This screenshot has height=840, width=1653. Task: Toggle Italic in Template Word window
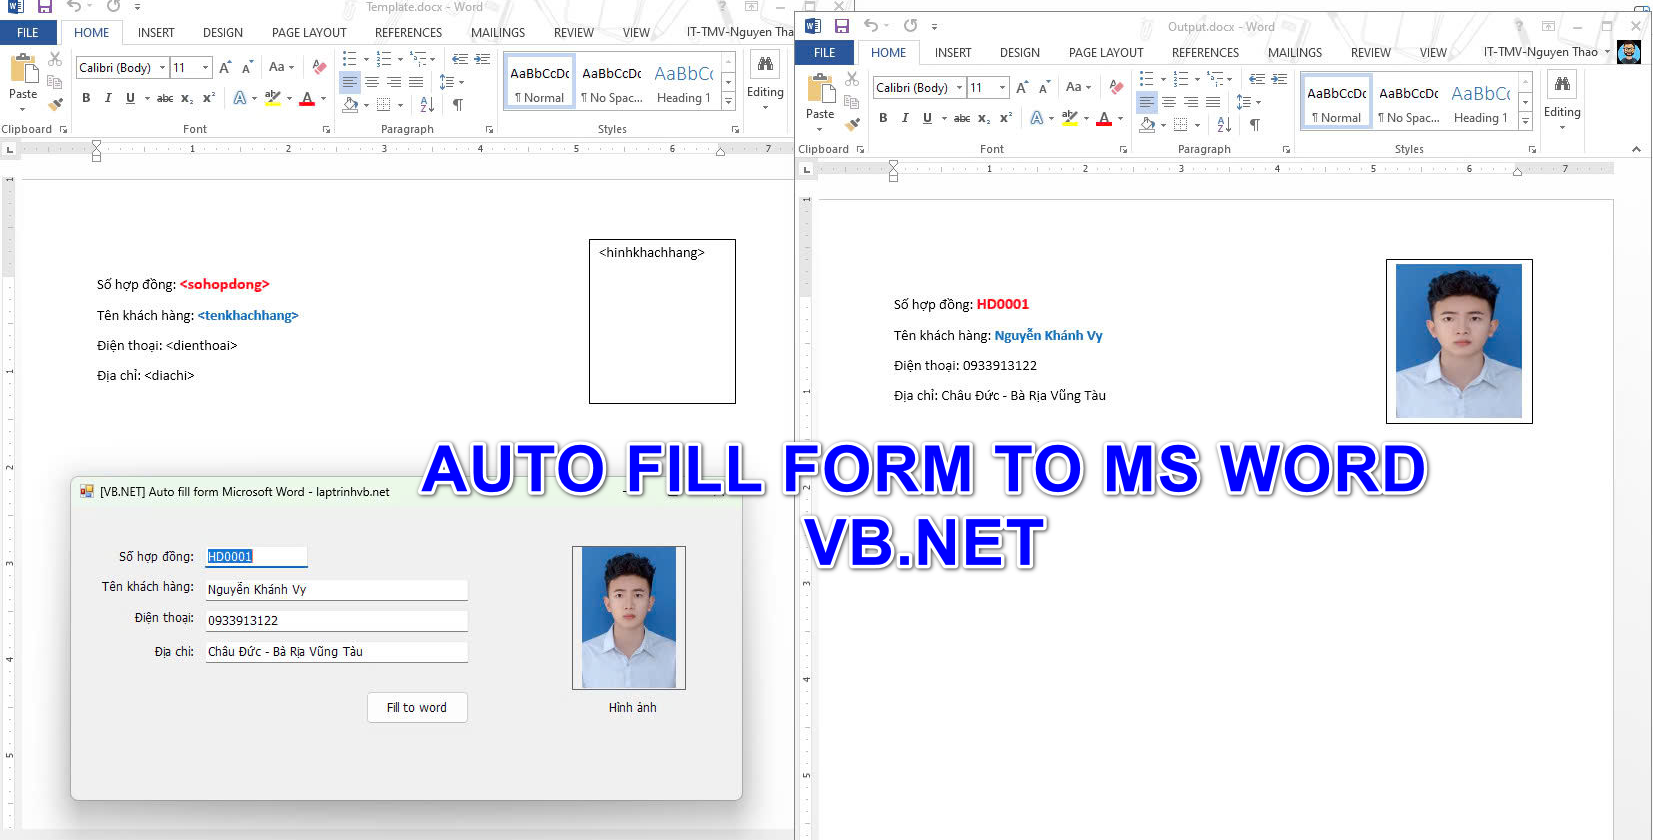pyautogui.click(x=108, y=98)
